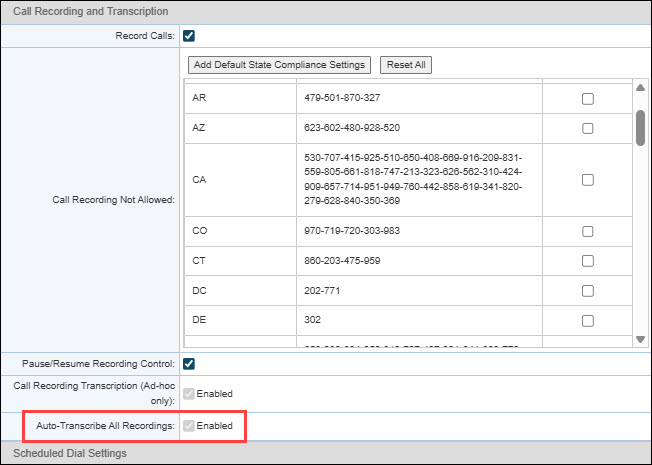This screenshot has height=465, width=652.
Task: Click Add Default State Compliance Settings button
Action: click(x=279, y=65)
